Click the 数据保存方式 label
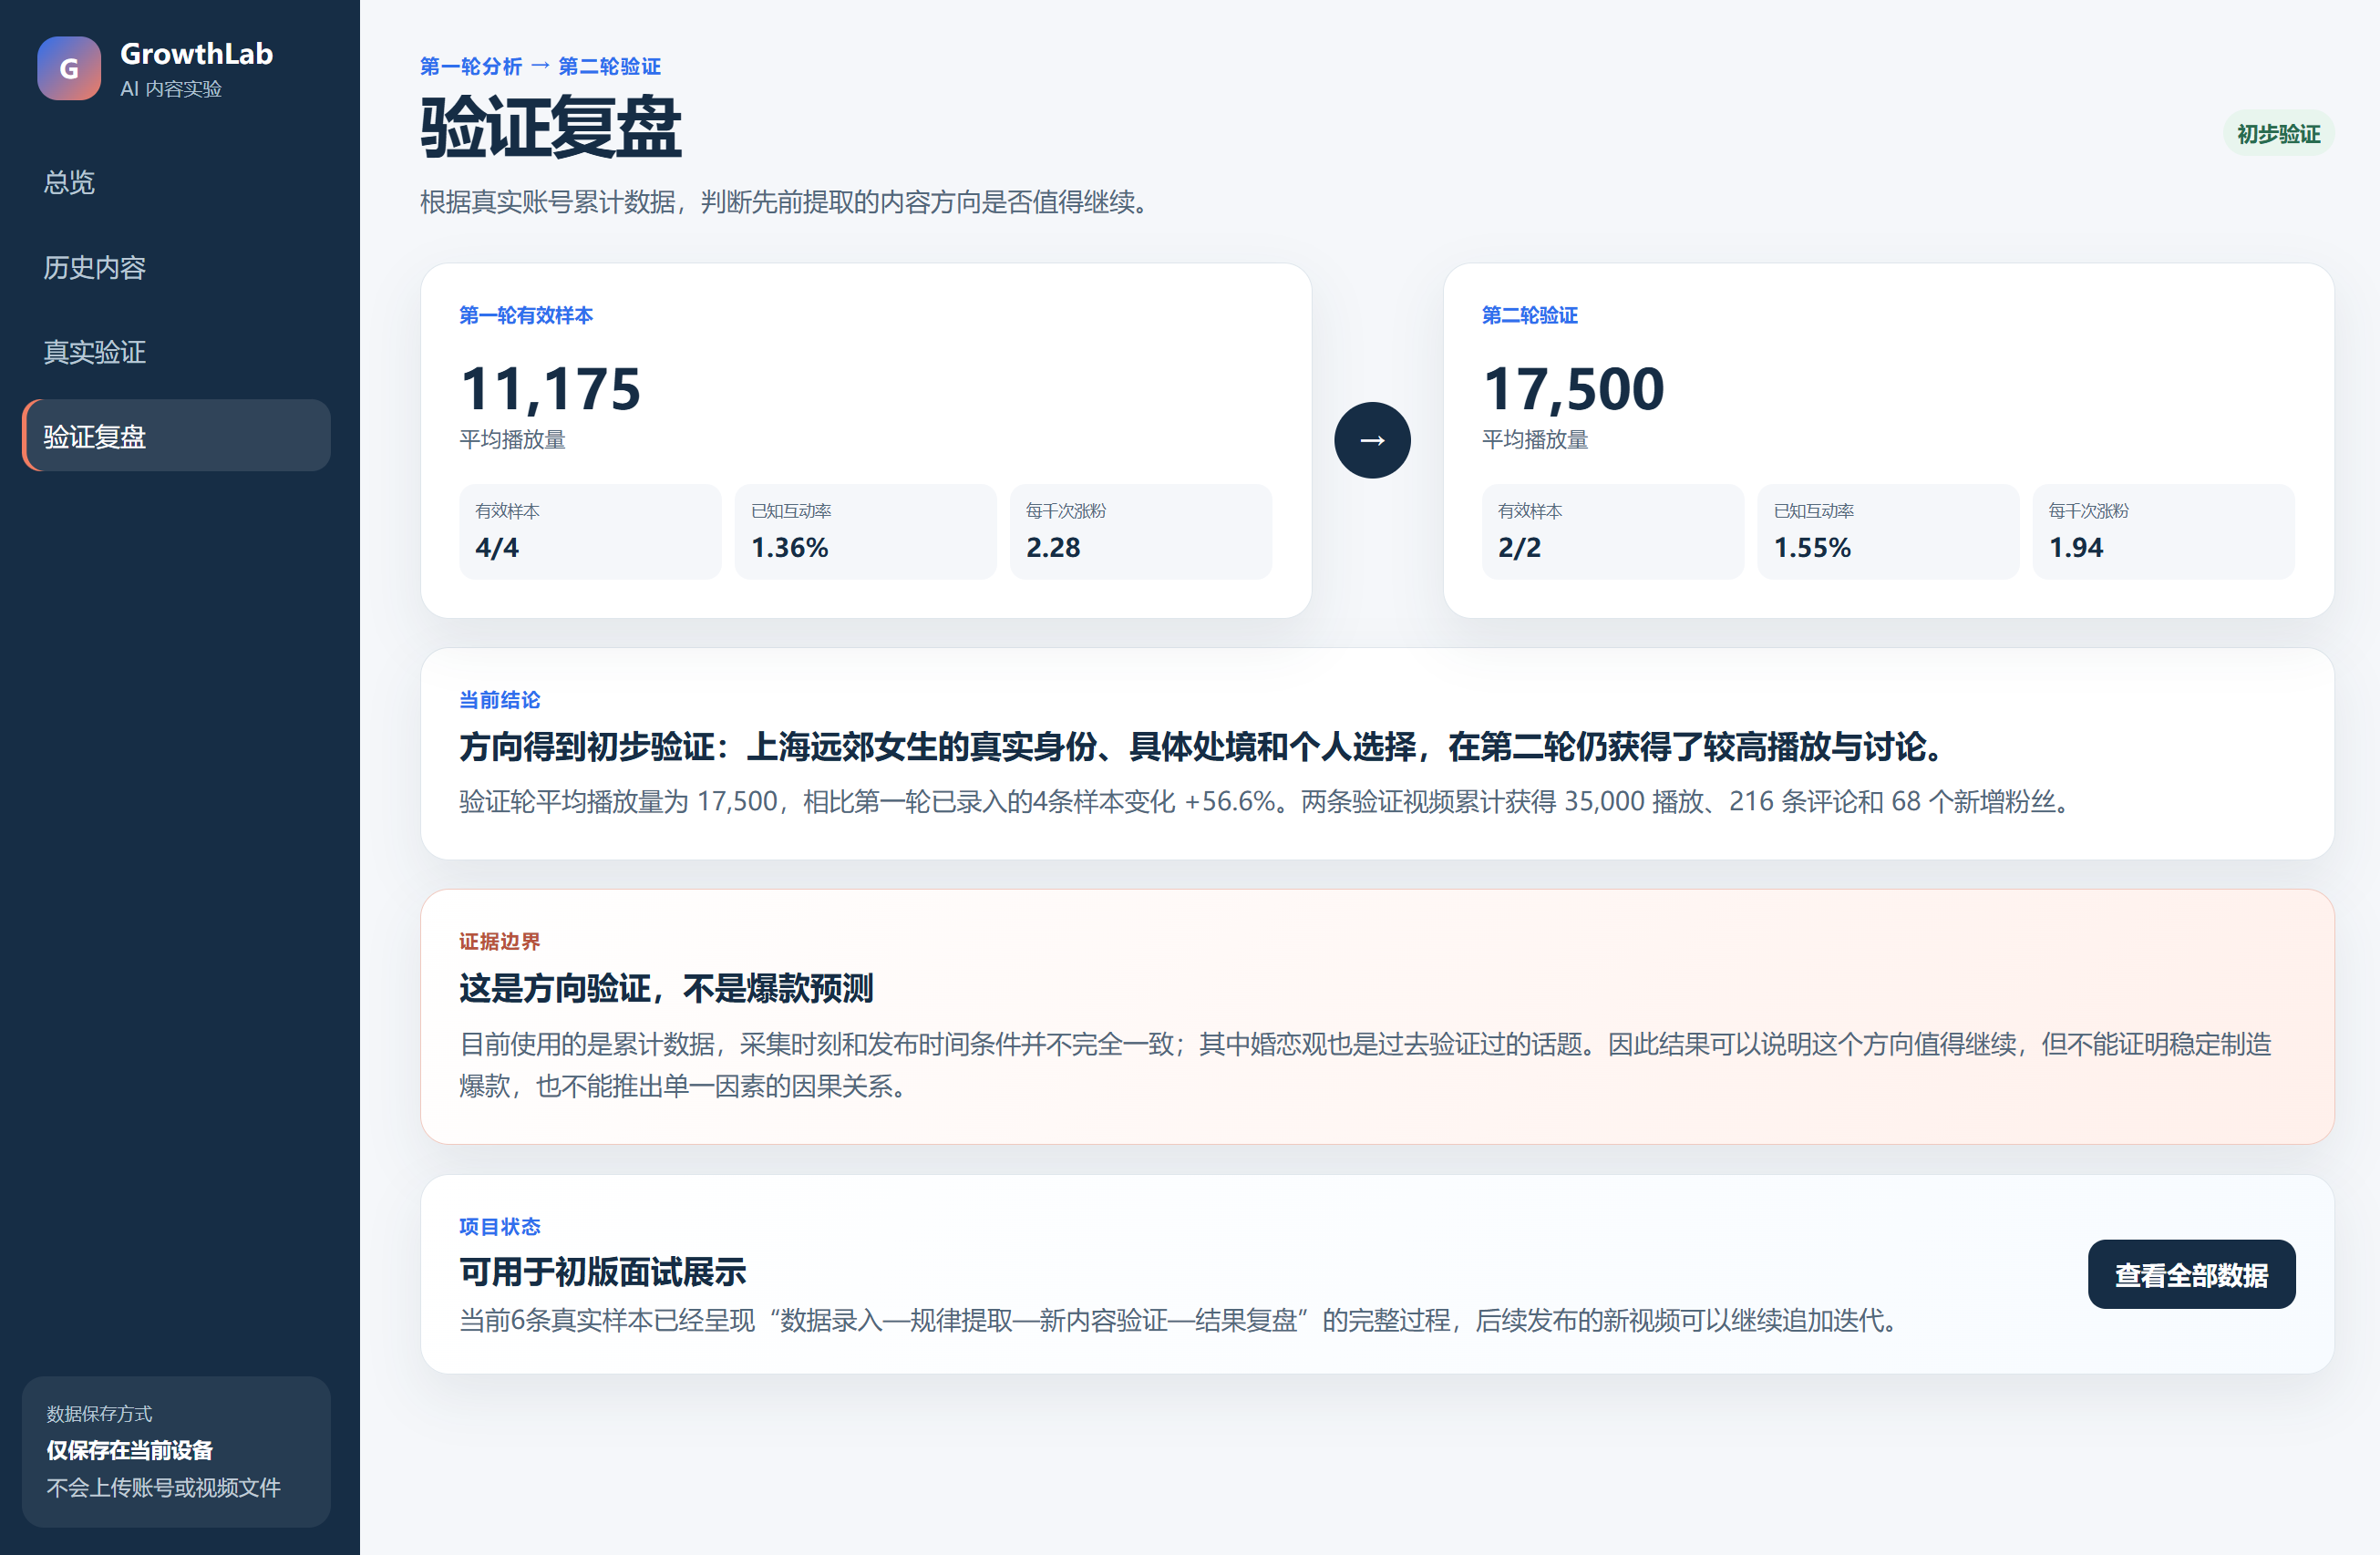2380x1555 pixels. tap(99, 1414)
